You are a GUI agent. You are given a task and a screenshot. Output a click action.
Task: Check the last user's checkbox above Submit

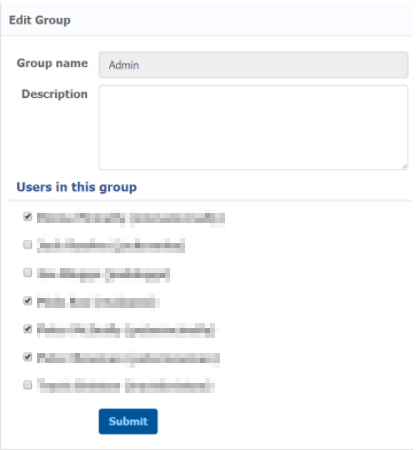[28, 385]
